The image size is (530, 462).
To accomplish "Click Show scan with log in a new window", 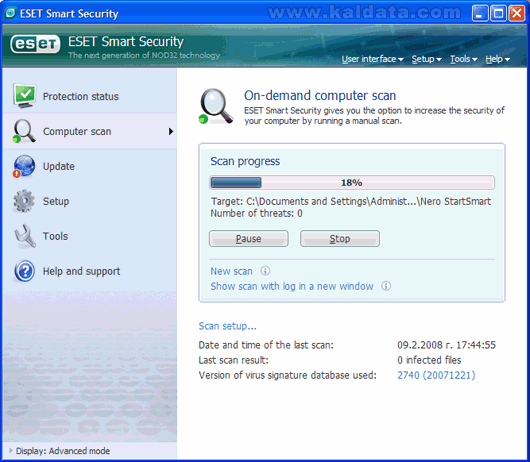I will click(x=292, y=286).
